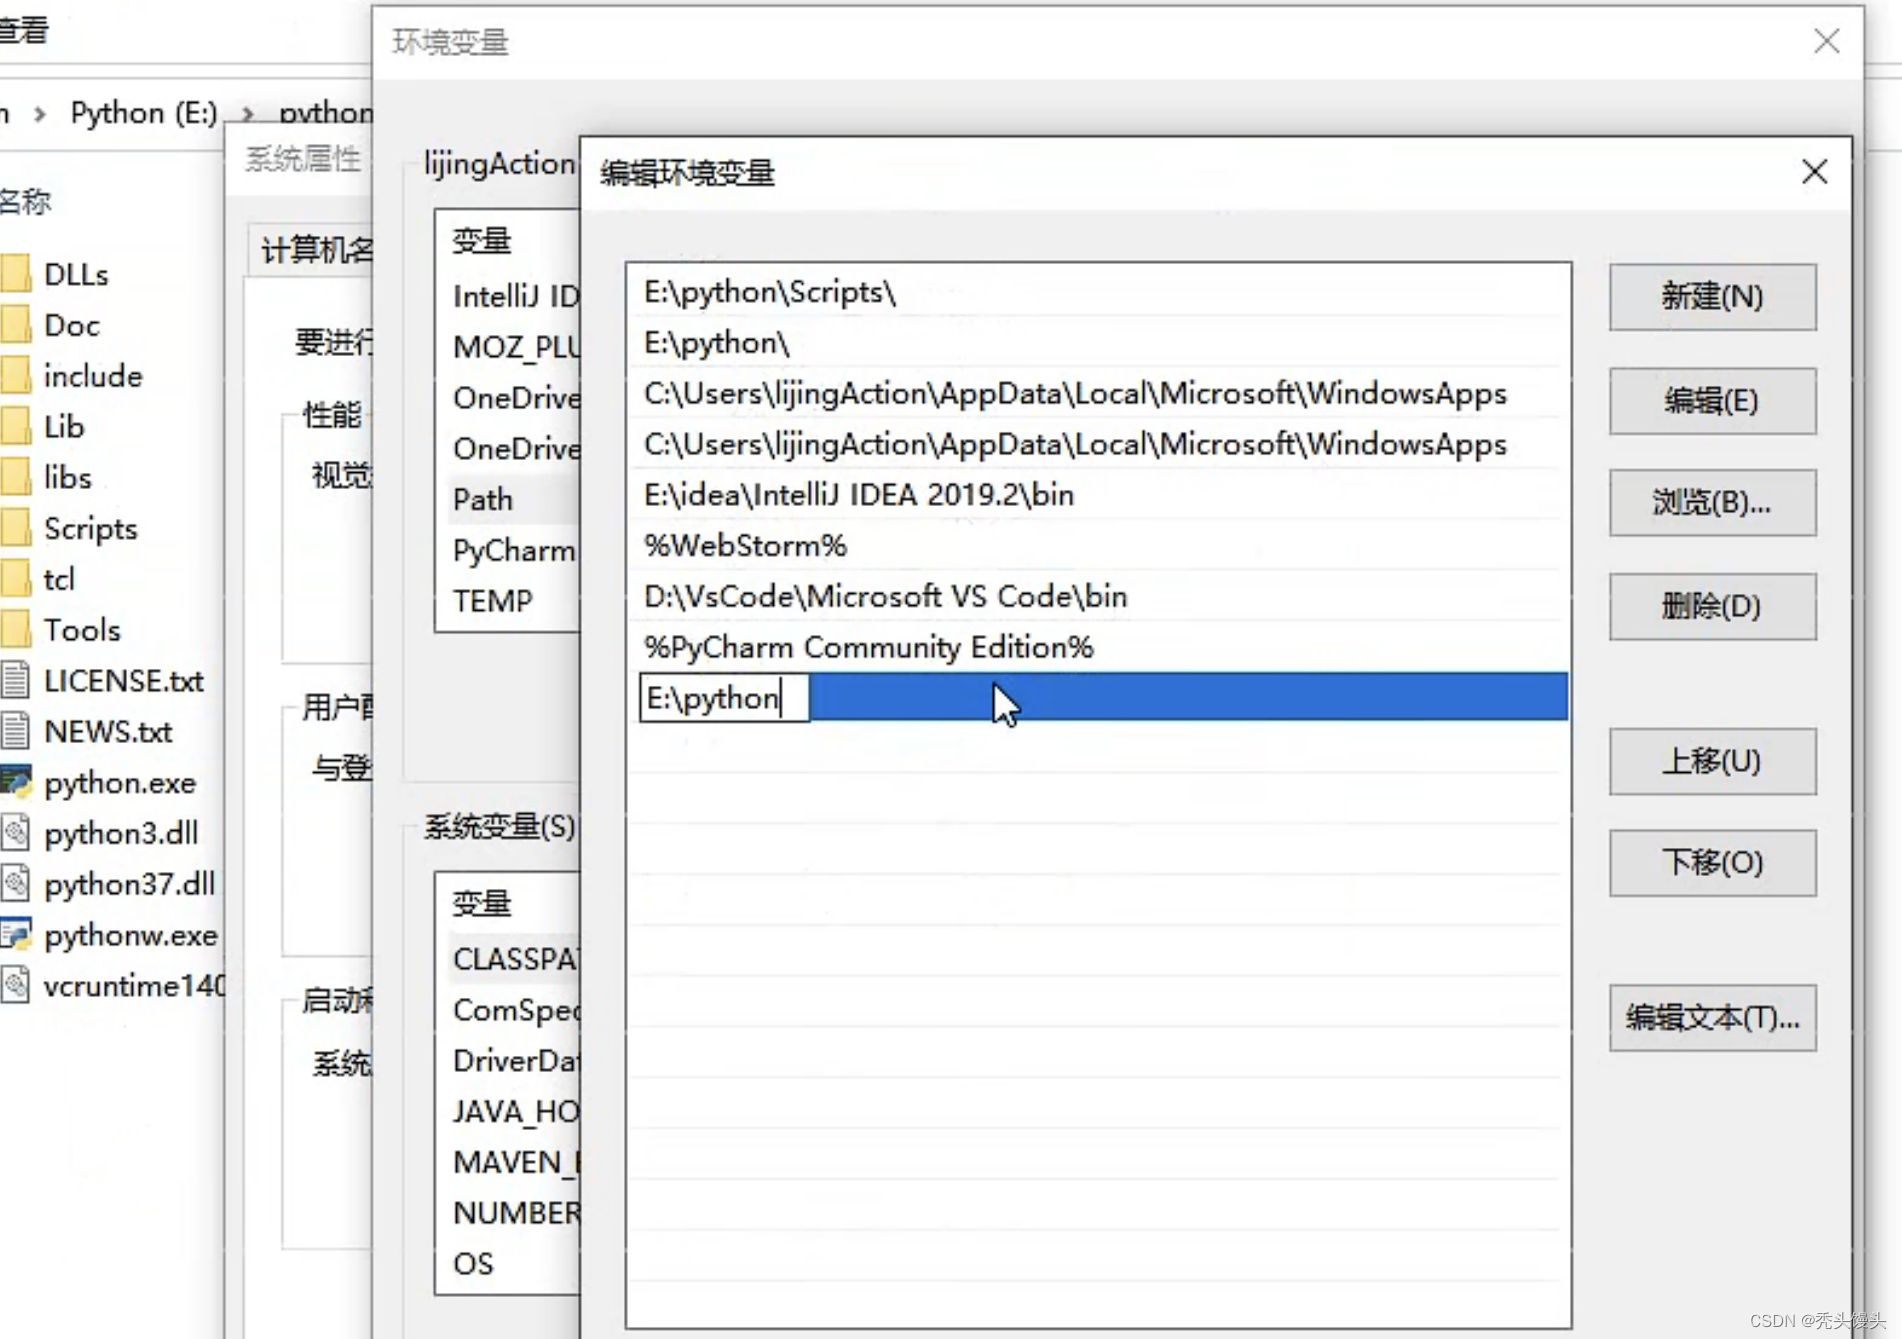Image resolution: width=1902 pixels, height=1339 pixels.
Task: Click the 编辑文本(T) button
Action: tap(1712, 1019)
